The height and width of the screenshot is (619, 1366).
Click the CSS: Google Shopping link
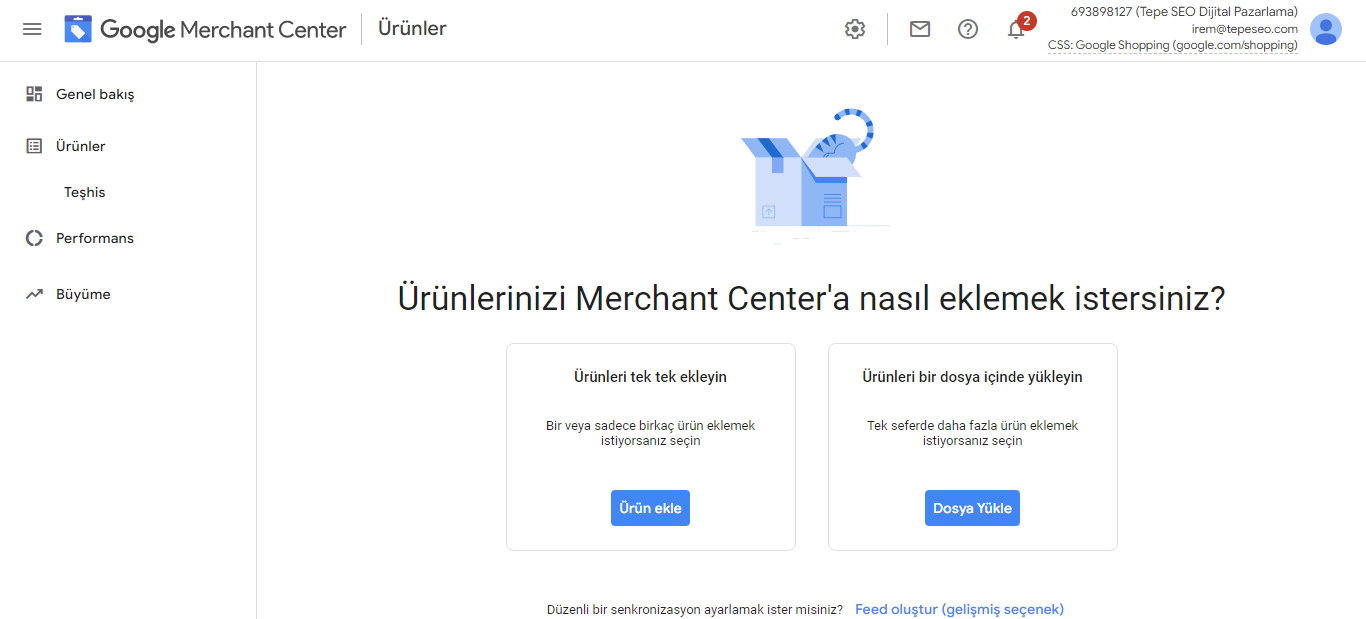coord(1172,45)
